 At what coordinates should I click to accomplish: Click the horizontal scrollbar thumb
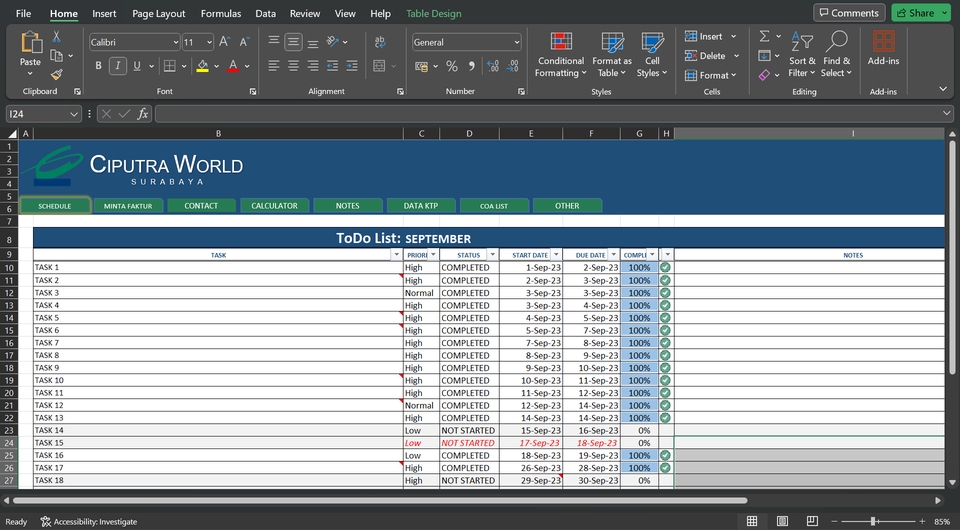tap(380, 500)
